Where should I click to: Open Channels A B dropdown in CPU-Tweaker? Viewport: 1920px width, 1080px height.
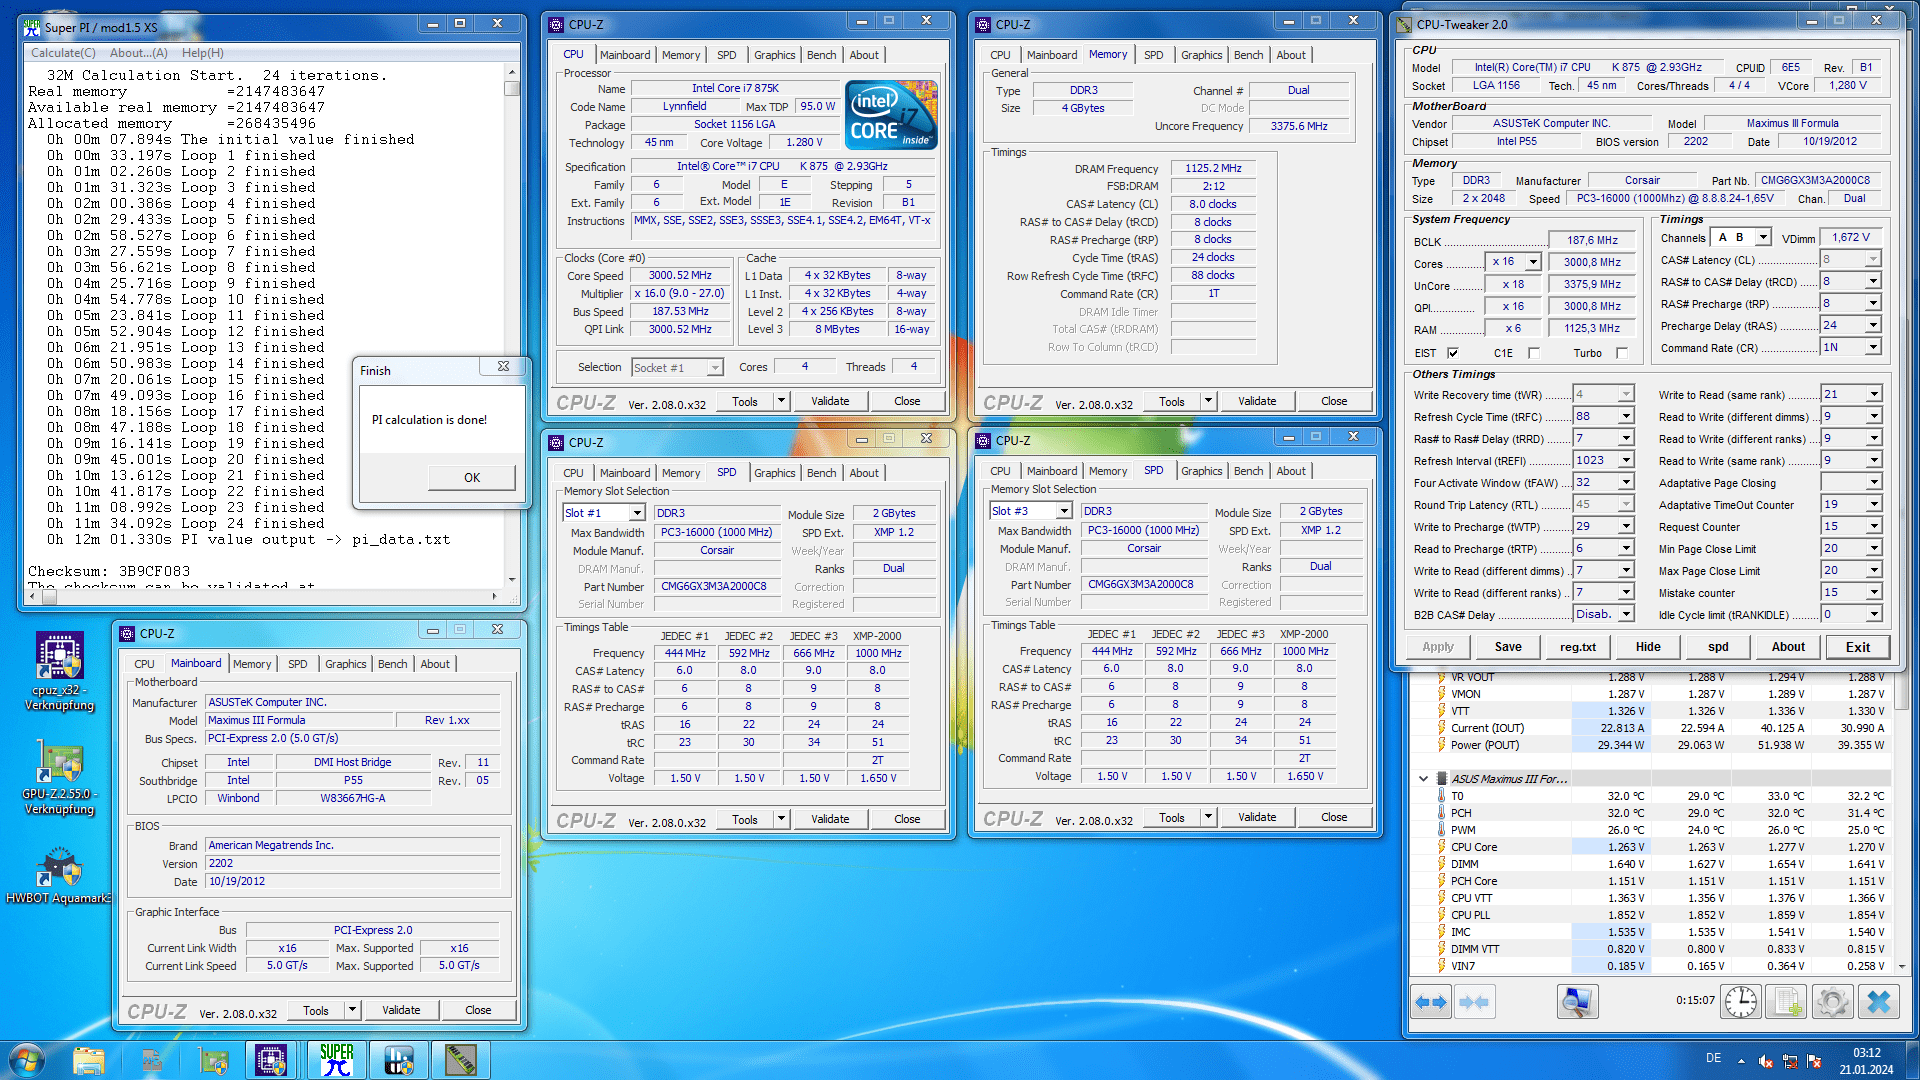[x=1763, y=237]
